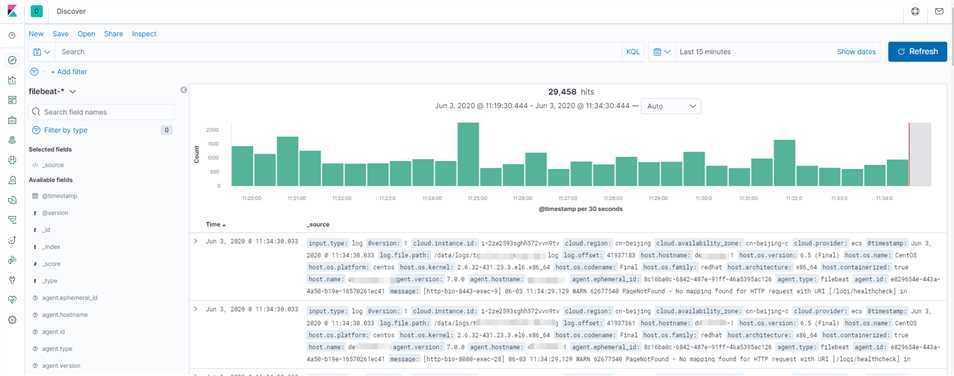Screen dimensions: 954x376
Task: Open Canvas from the side navigation
Action: pos(12,120)
